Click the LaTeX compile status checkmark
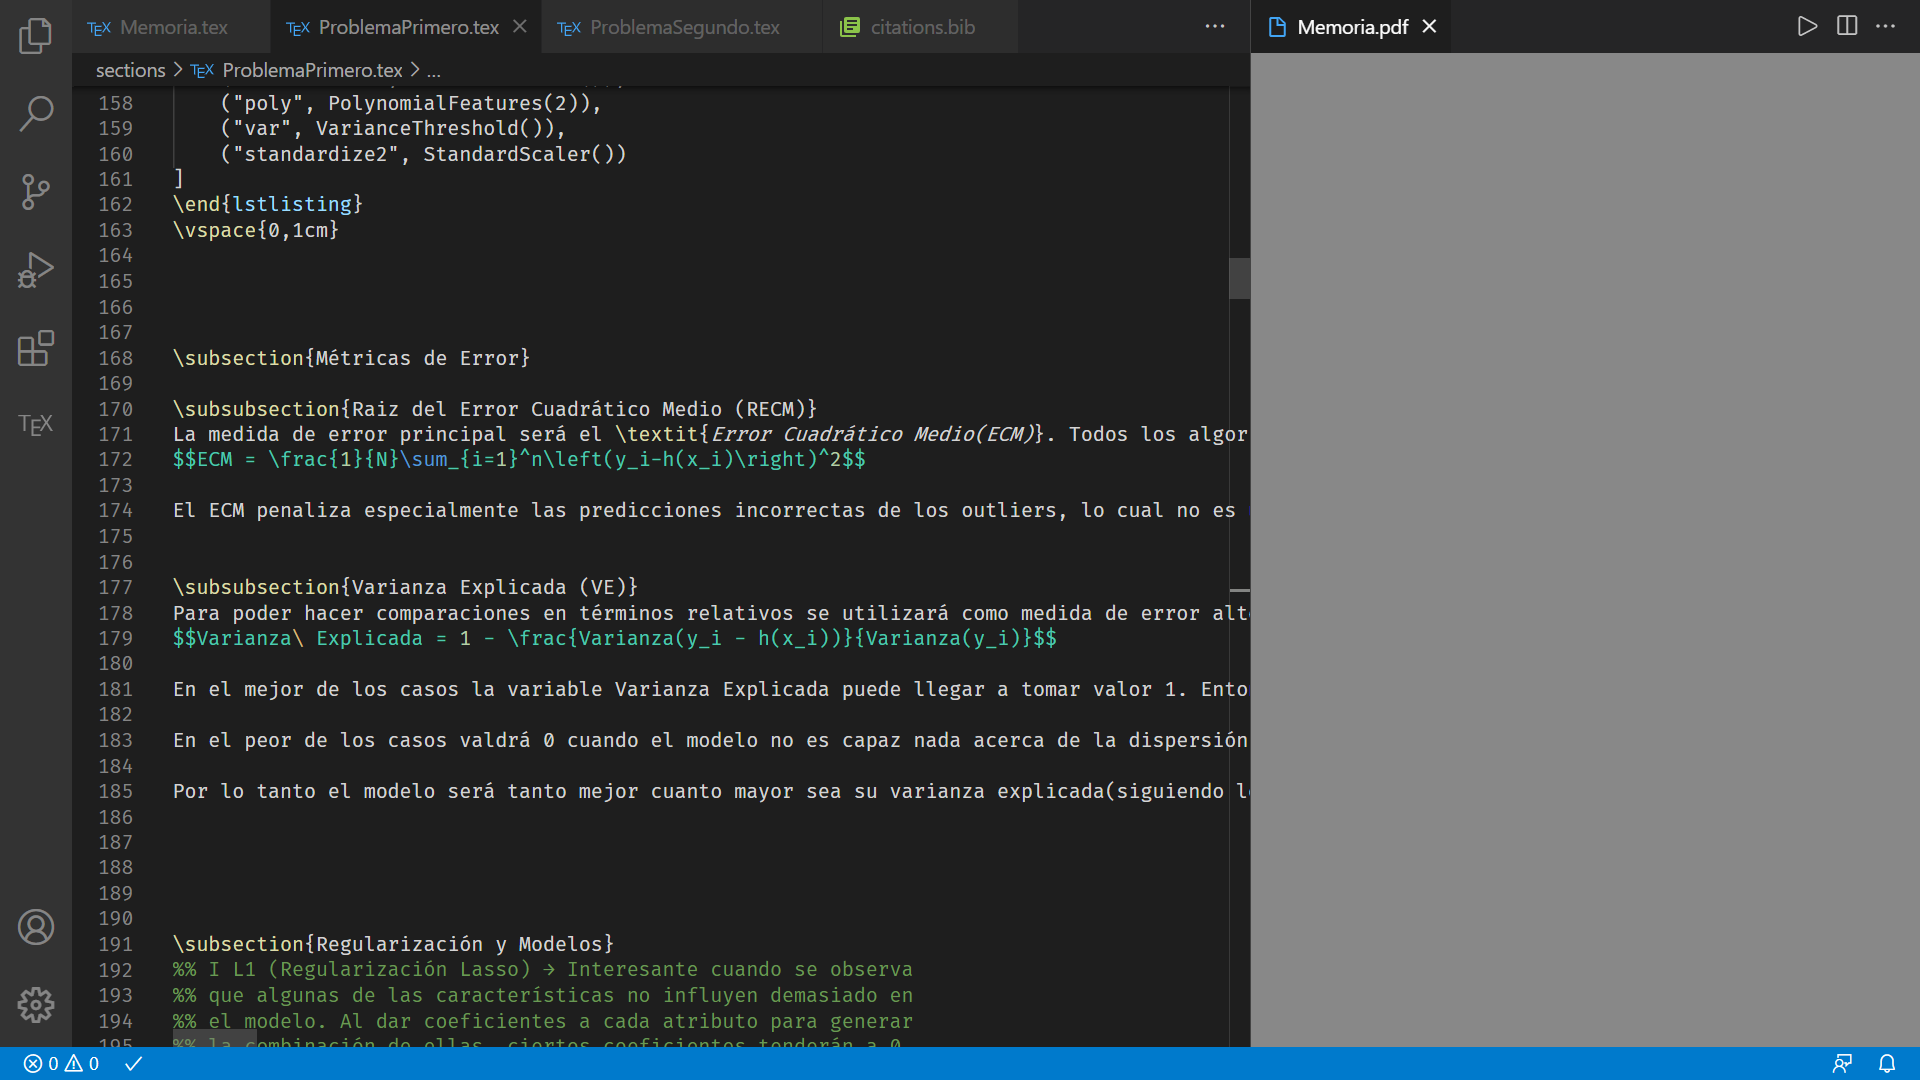Viewport: 1920px width, 1080px height. tap(133, 1063)
